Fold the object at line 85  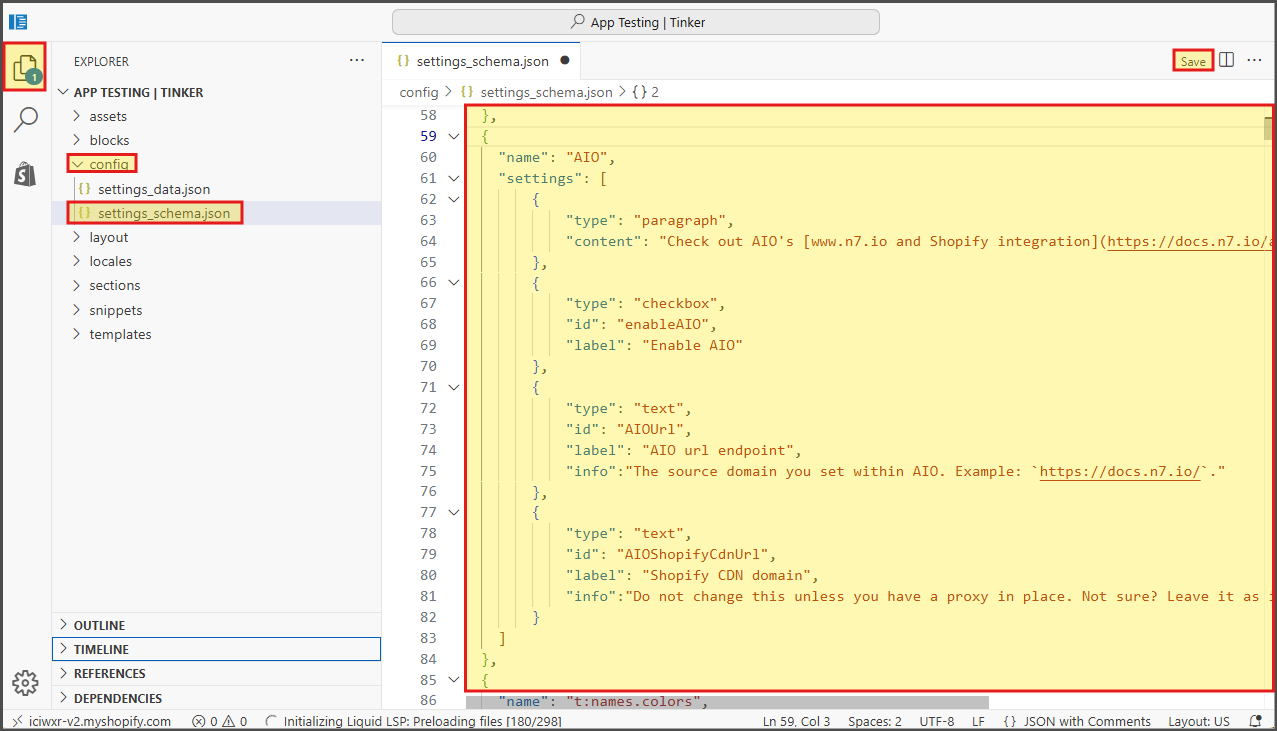(454, 680)
